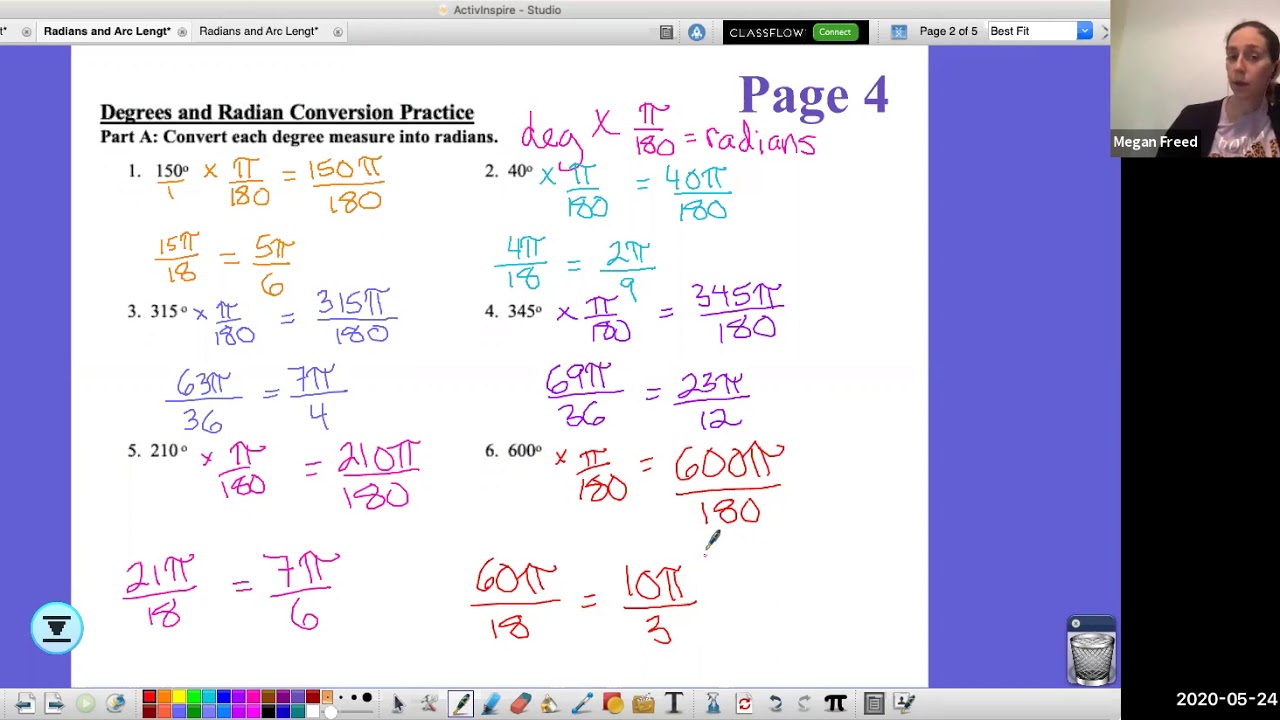Select the largest pen width dot

pyautogui.click(x=367, y=698)
